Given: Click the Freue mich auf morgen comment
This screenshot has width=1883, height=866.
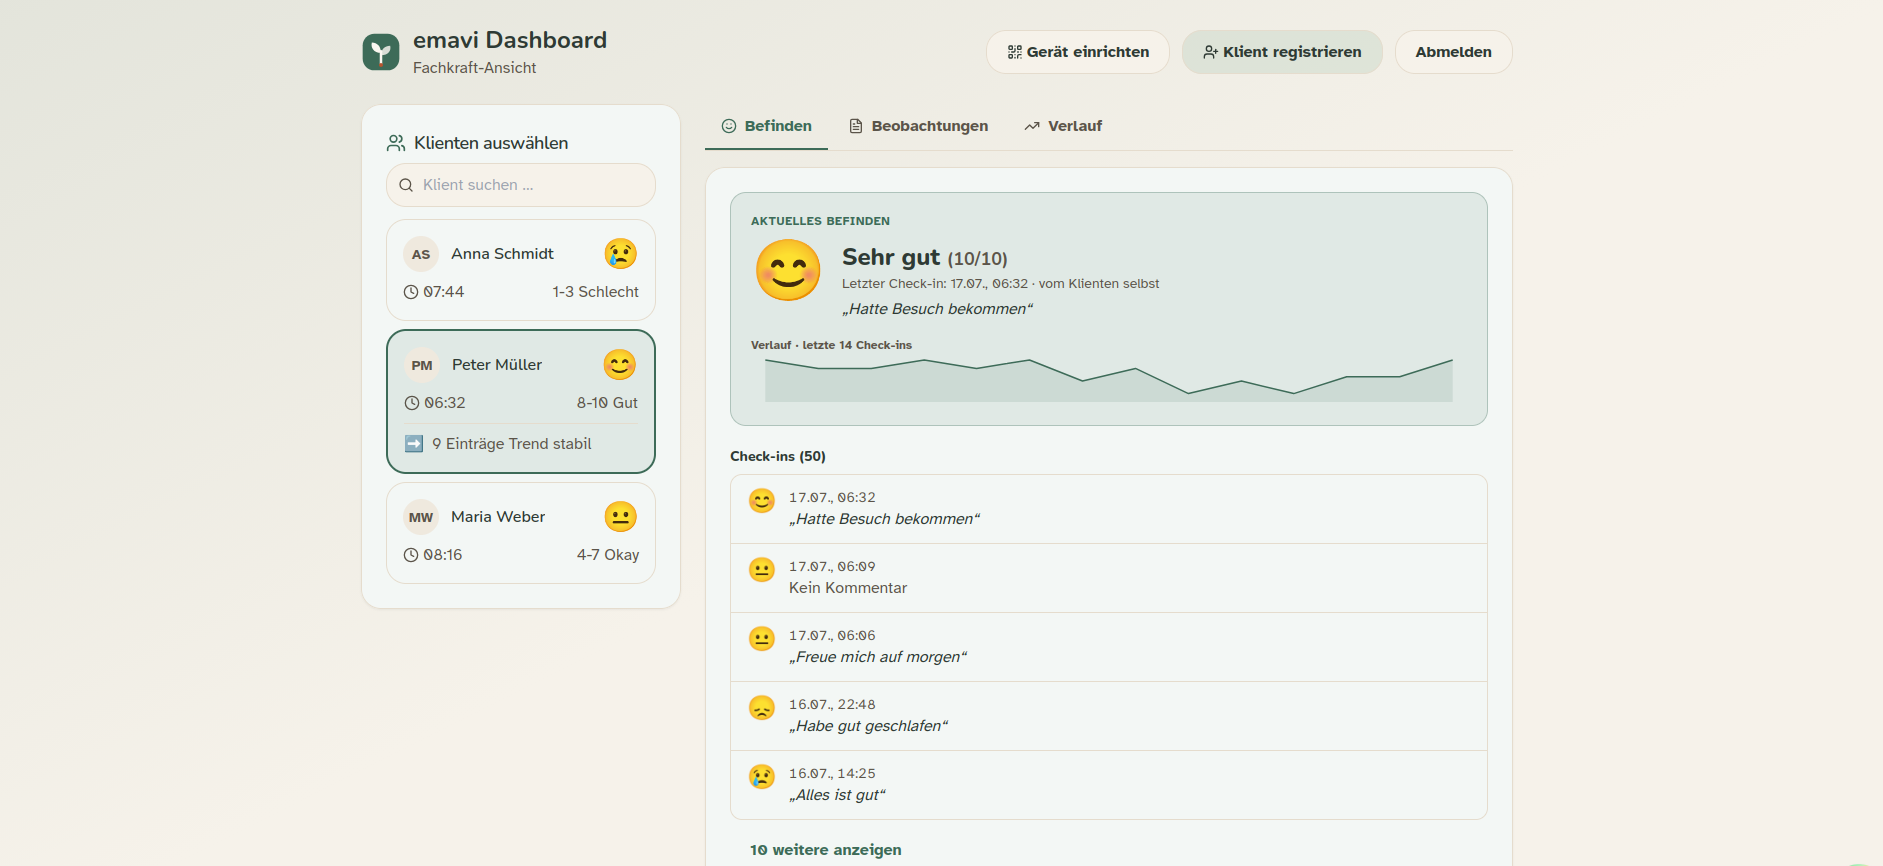Looking at the screenshot, I should coord(878,657).
